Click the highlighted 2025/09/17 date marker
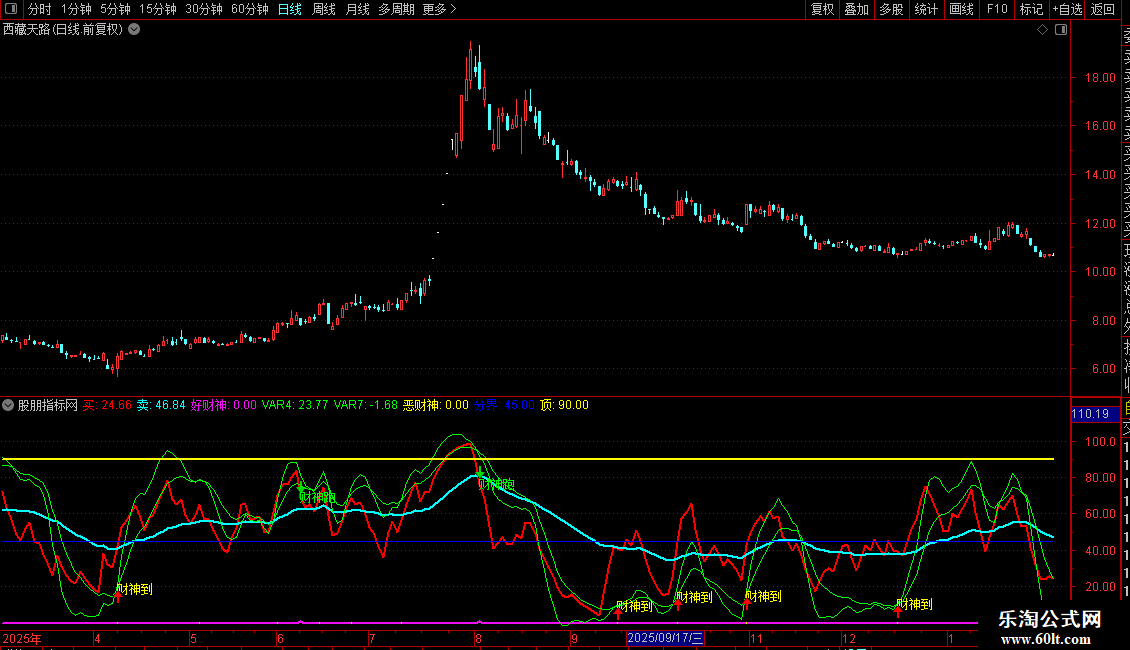 [x=666, y=638]
